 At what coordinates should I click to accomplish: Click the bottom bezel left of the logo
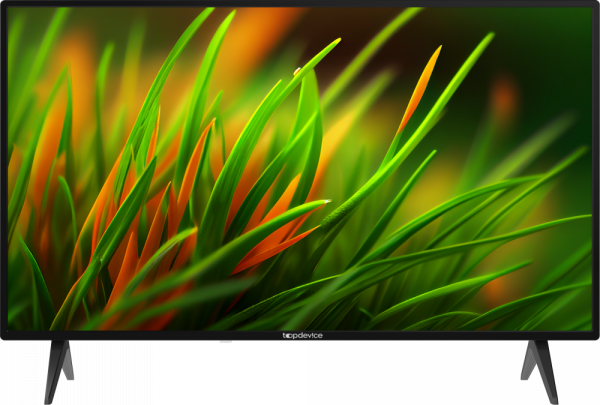[x=150, y=336]
